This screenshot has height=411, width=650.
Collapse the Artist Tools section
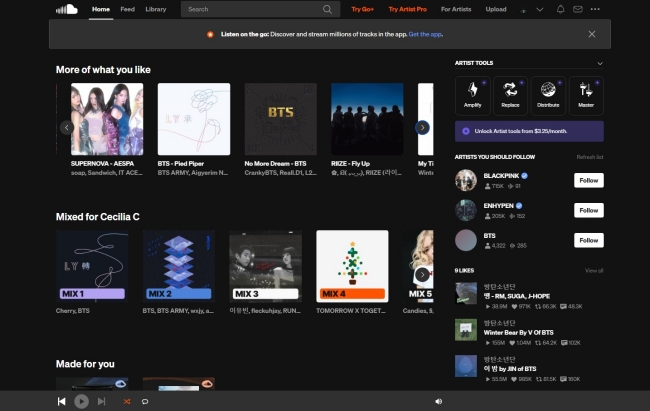pyautogui.click(x=600, y=63)
